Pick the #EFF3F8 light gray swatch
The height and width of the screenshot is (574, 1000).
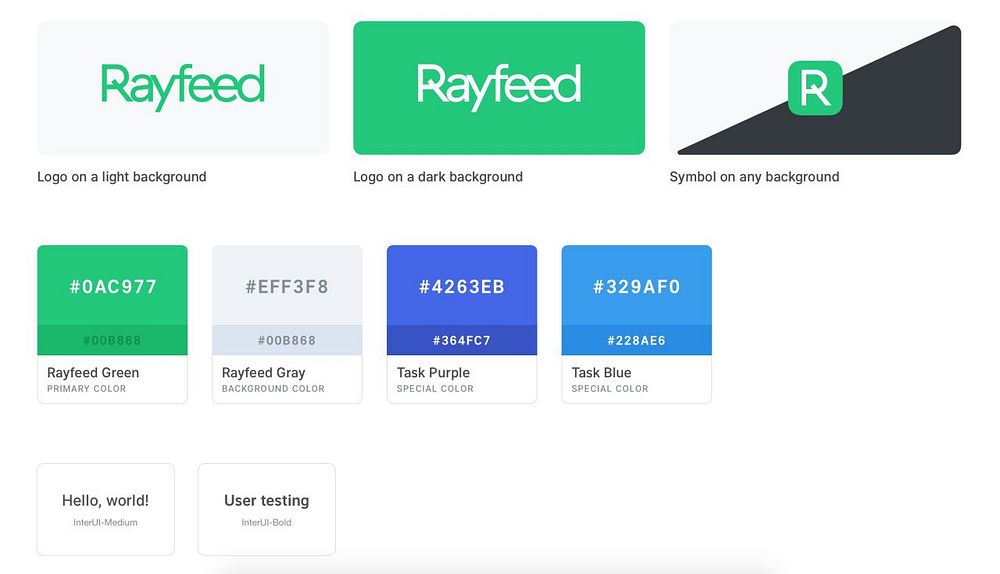point(287,286)
